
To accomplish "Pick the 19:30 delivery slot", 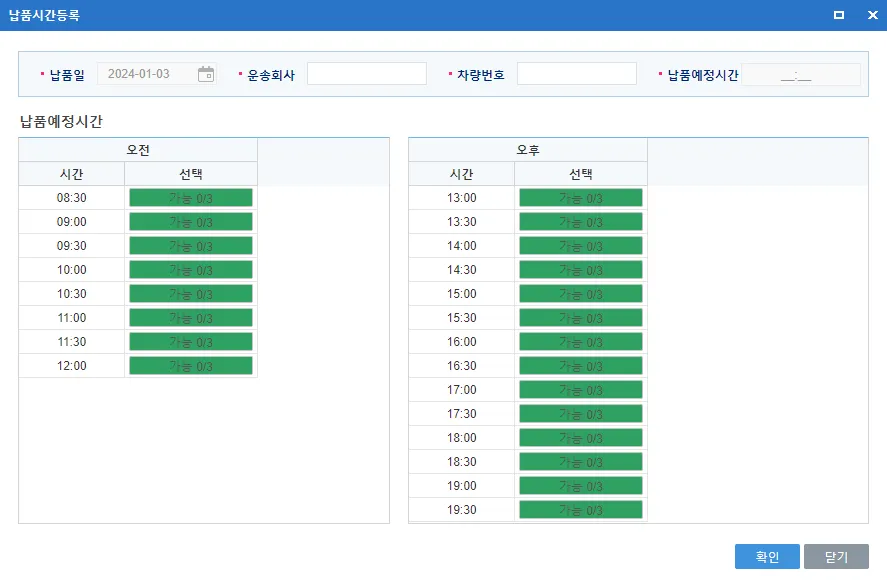I will coord(580,510).
